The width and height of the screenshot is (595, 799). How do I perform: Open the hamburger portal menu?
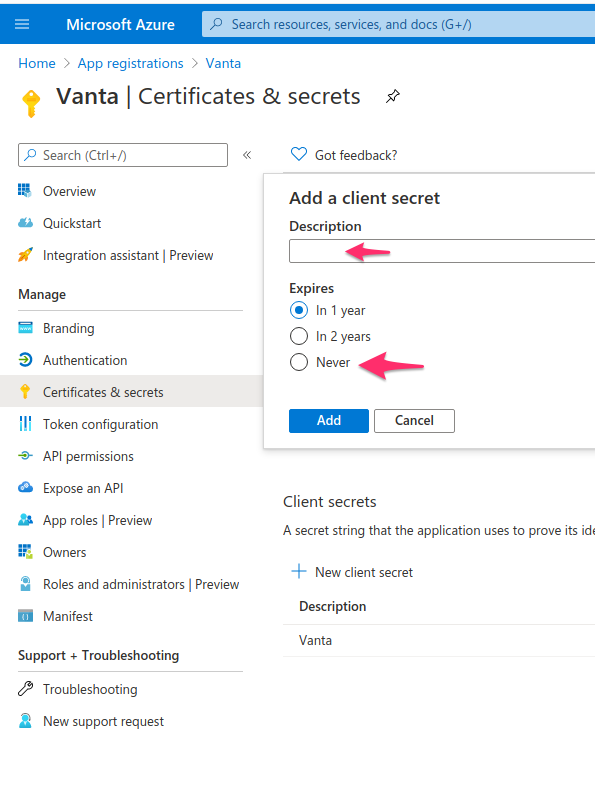[x=22, y=24]
